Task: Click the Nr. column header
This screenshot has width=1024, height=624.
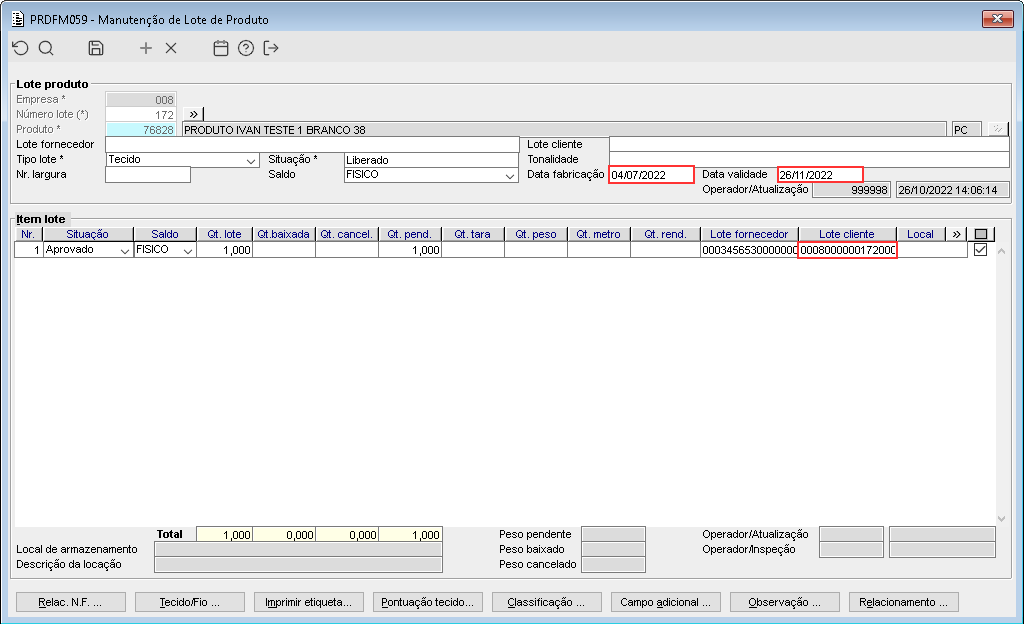Action: coord(28,234)
